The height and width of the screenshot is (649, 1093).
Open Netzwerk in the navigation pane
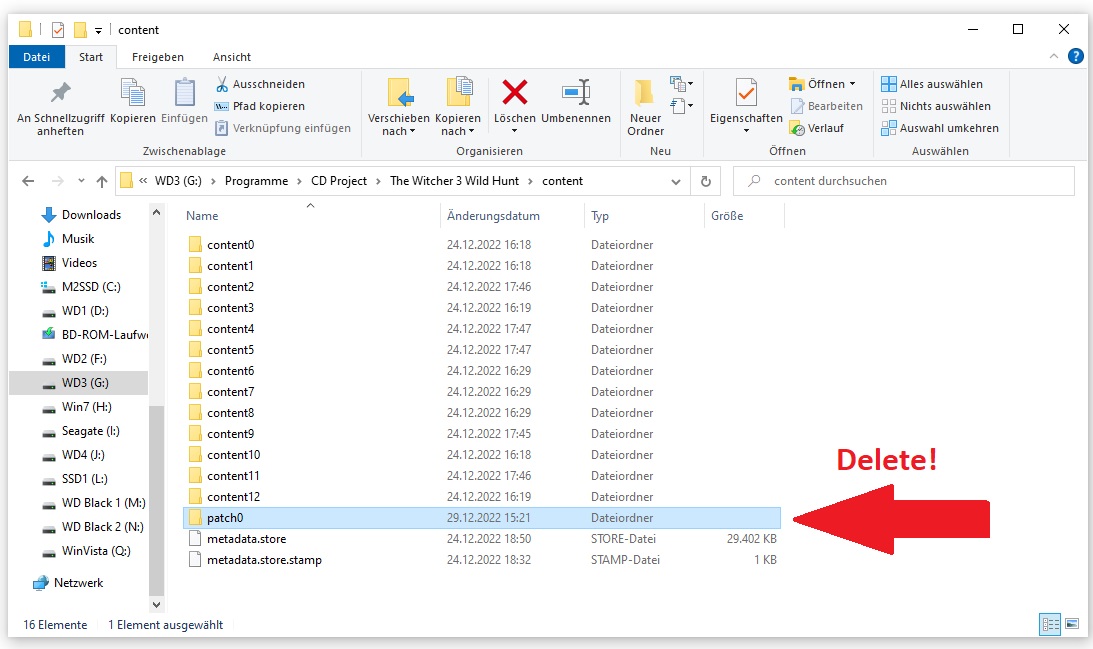[x=68, y=583]
